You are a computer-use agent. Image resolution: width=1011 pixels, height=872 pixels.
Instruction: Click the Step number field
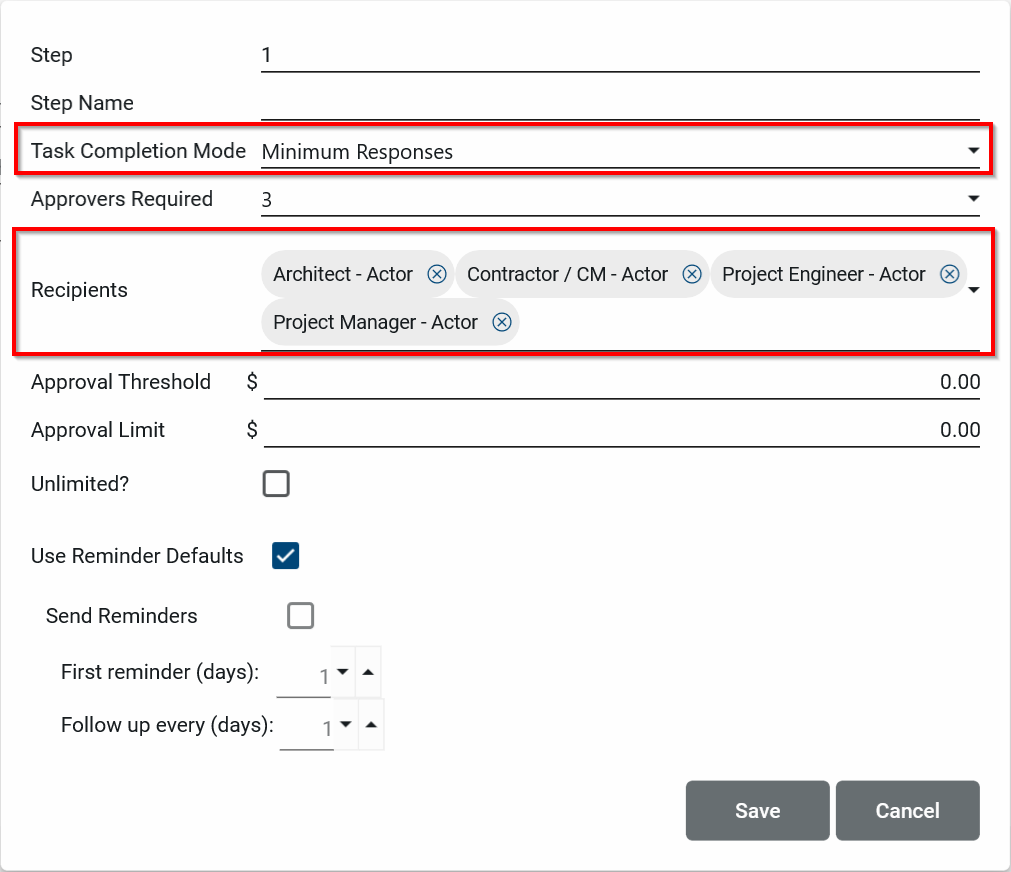coord(620,55)
